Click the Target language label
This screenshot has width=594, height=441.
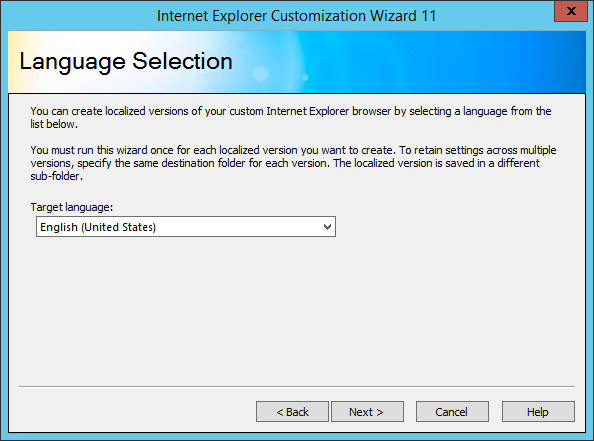point(72,207)
